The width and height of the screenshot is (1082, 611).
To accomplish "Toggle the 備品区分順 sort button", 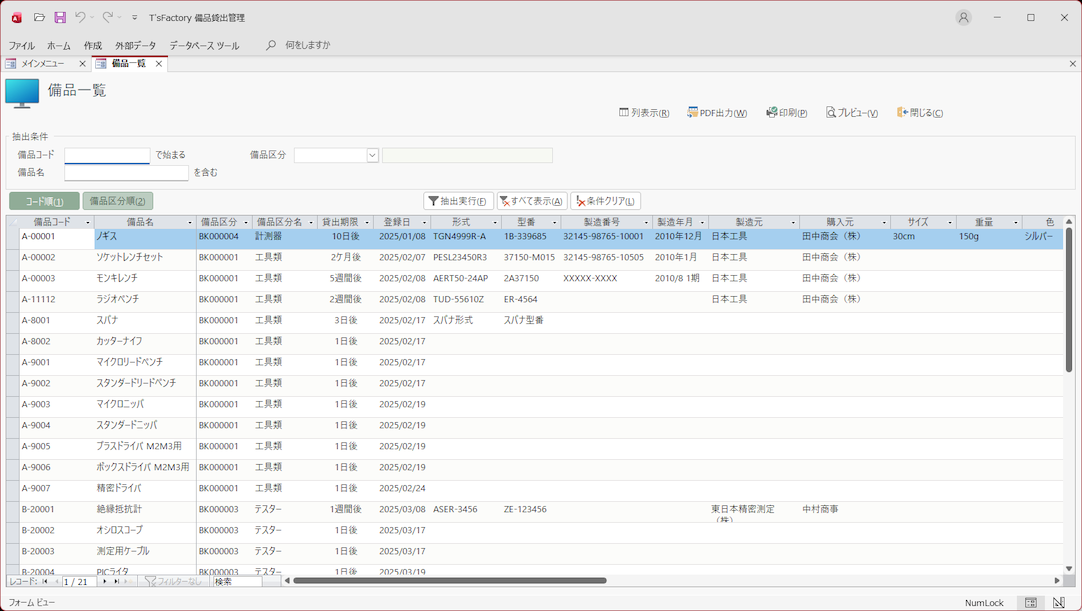I will tap(118, 201).
